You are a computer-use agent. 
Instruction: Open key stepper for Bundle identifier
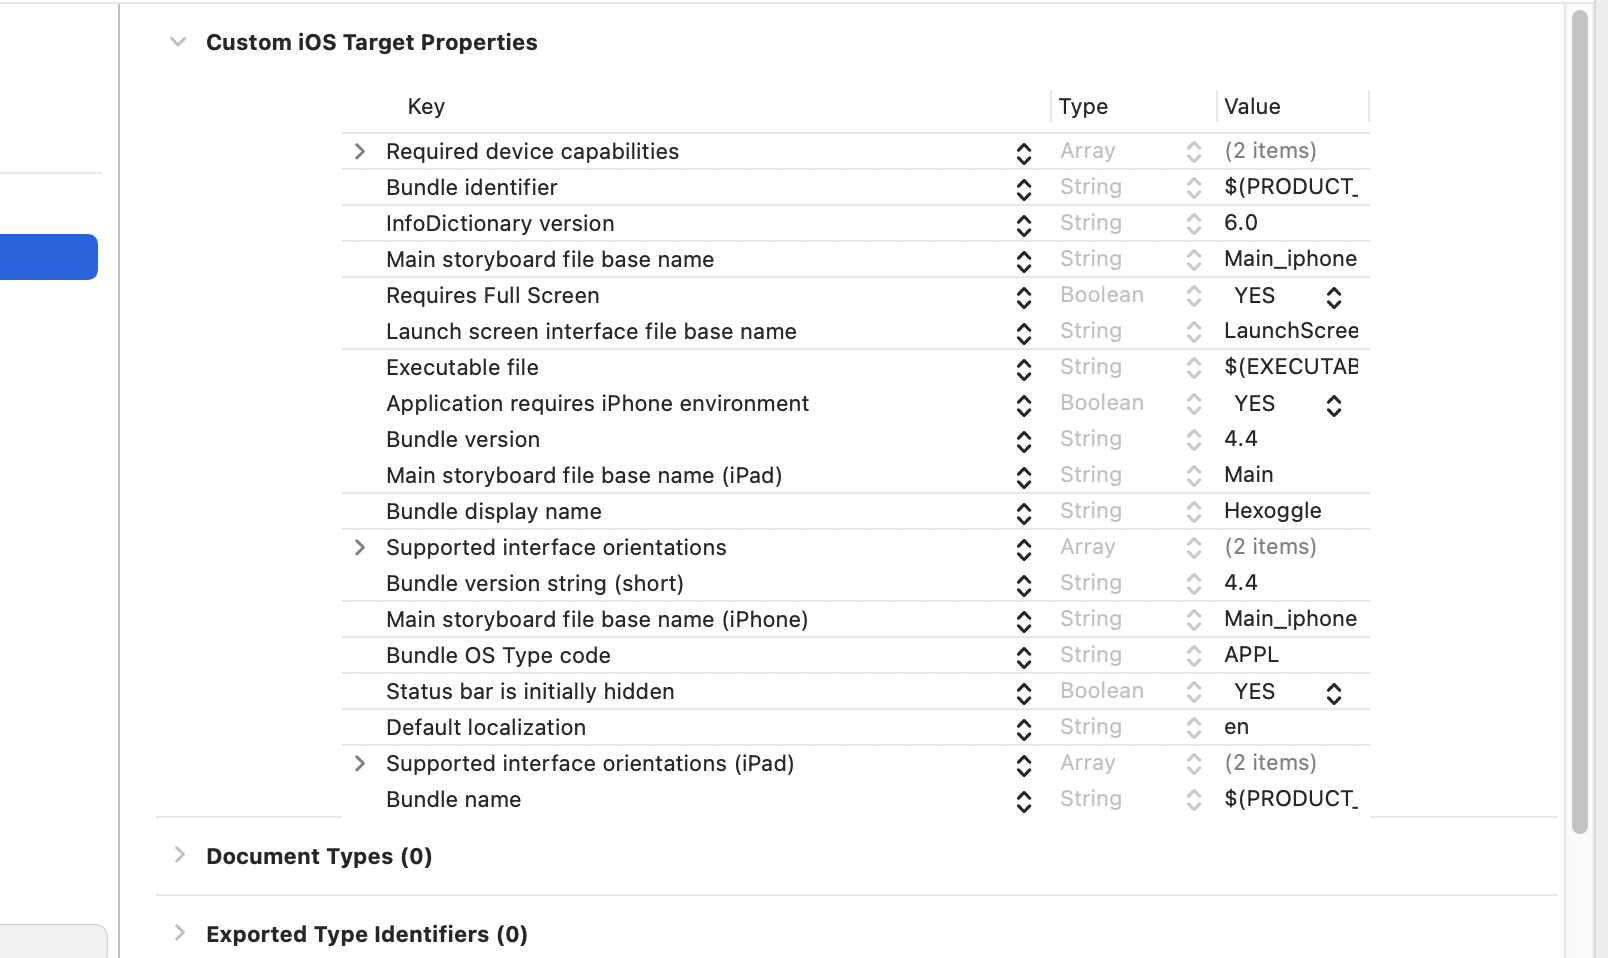1024,188
